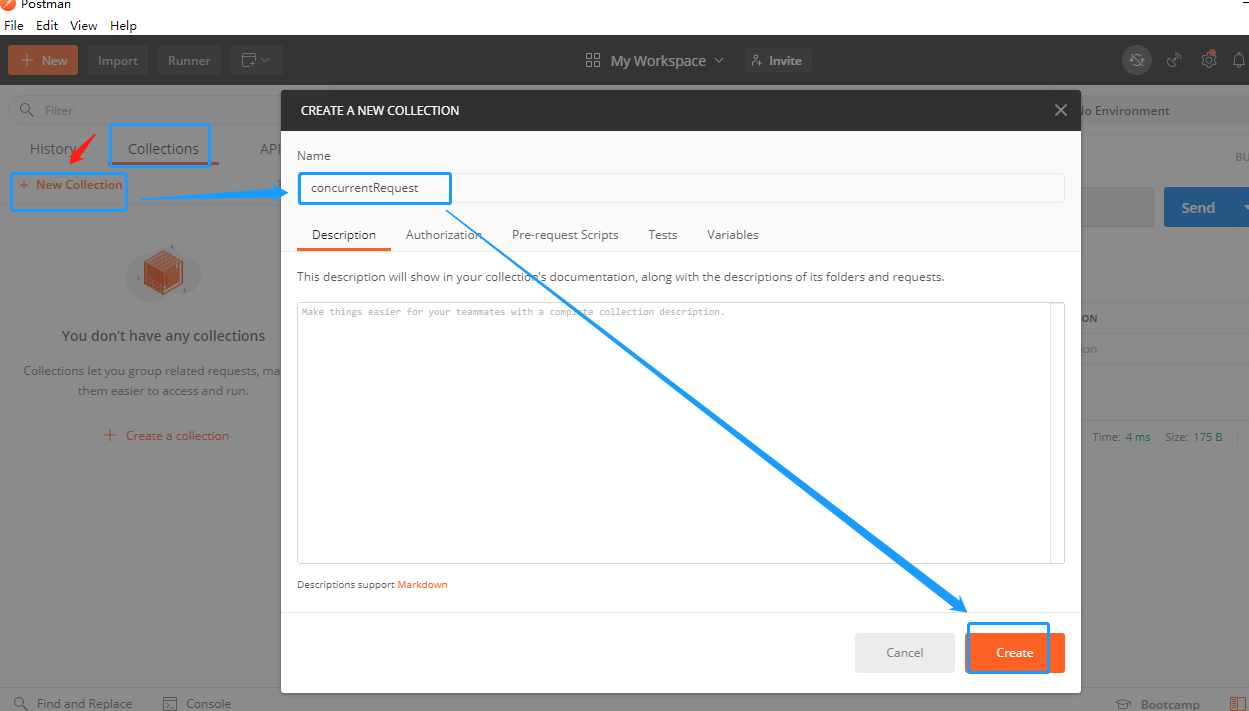Viewport: 1249px width, 711px height.
Task: Click the new window icon in toolbar
Action: click(x=249, y=61)
